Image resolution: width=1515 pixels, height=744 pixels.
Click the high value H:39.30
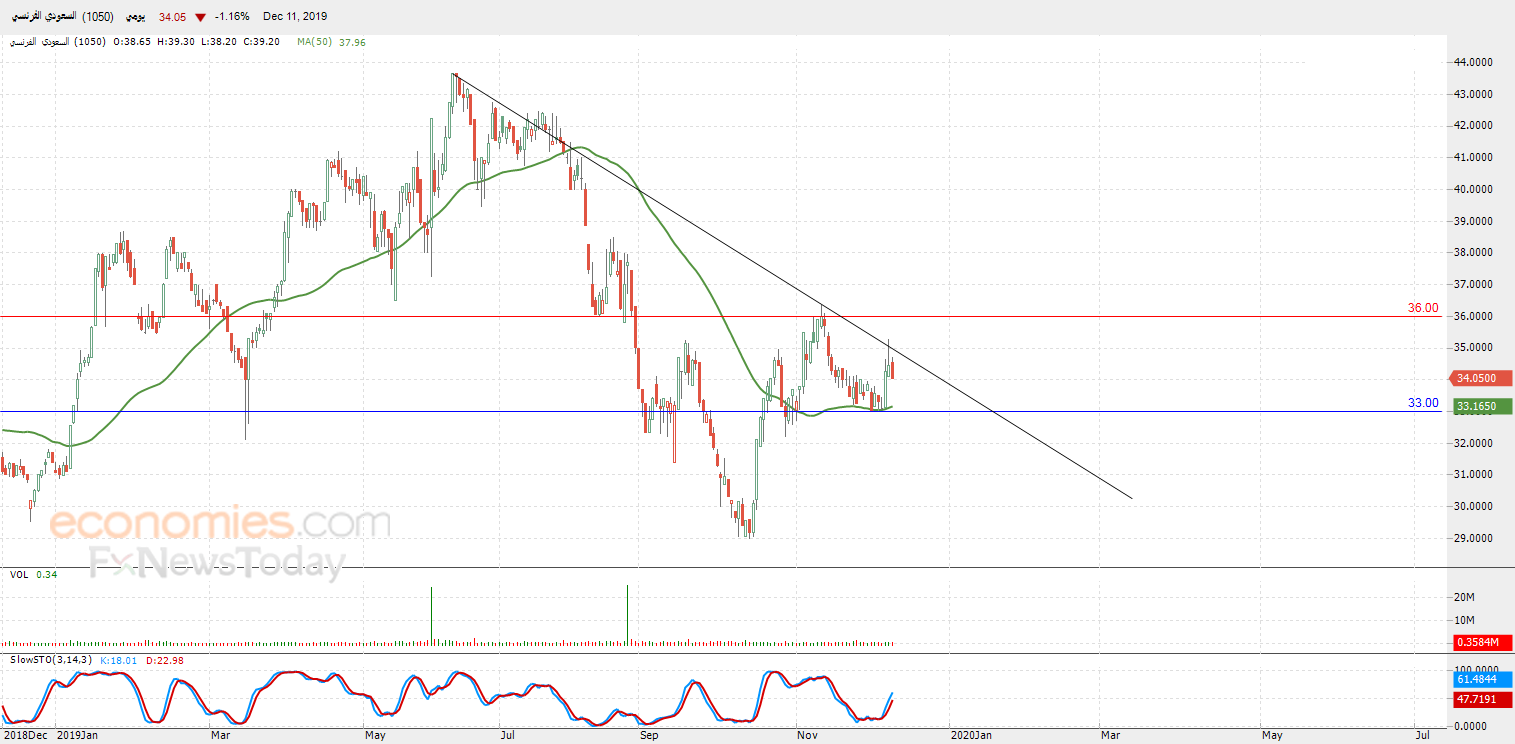coord(175,42)
